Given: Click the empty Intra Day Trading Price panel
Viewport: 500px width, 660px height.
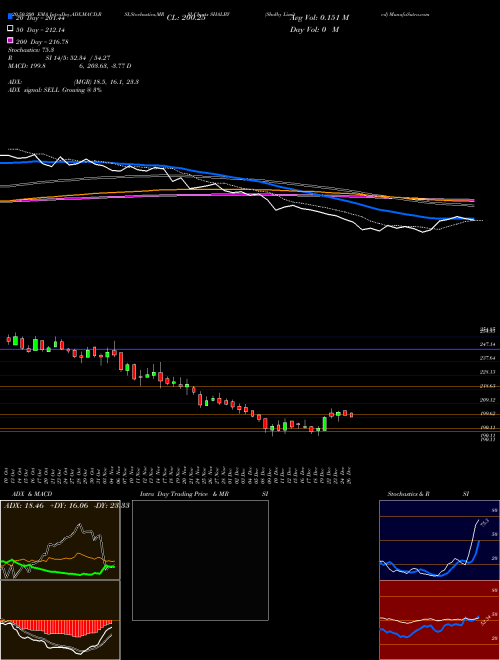Looking at the screenshot, I should pos(200,560).
